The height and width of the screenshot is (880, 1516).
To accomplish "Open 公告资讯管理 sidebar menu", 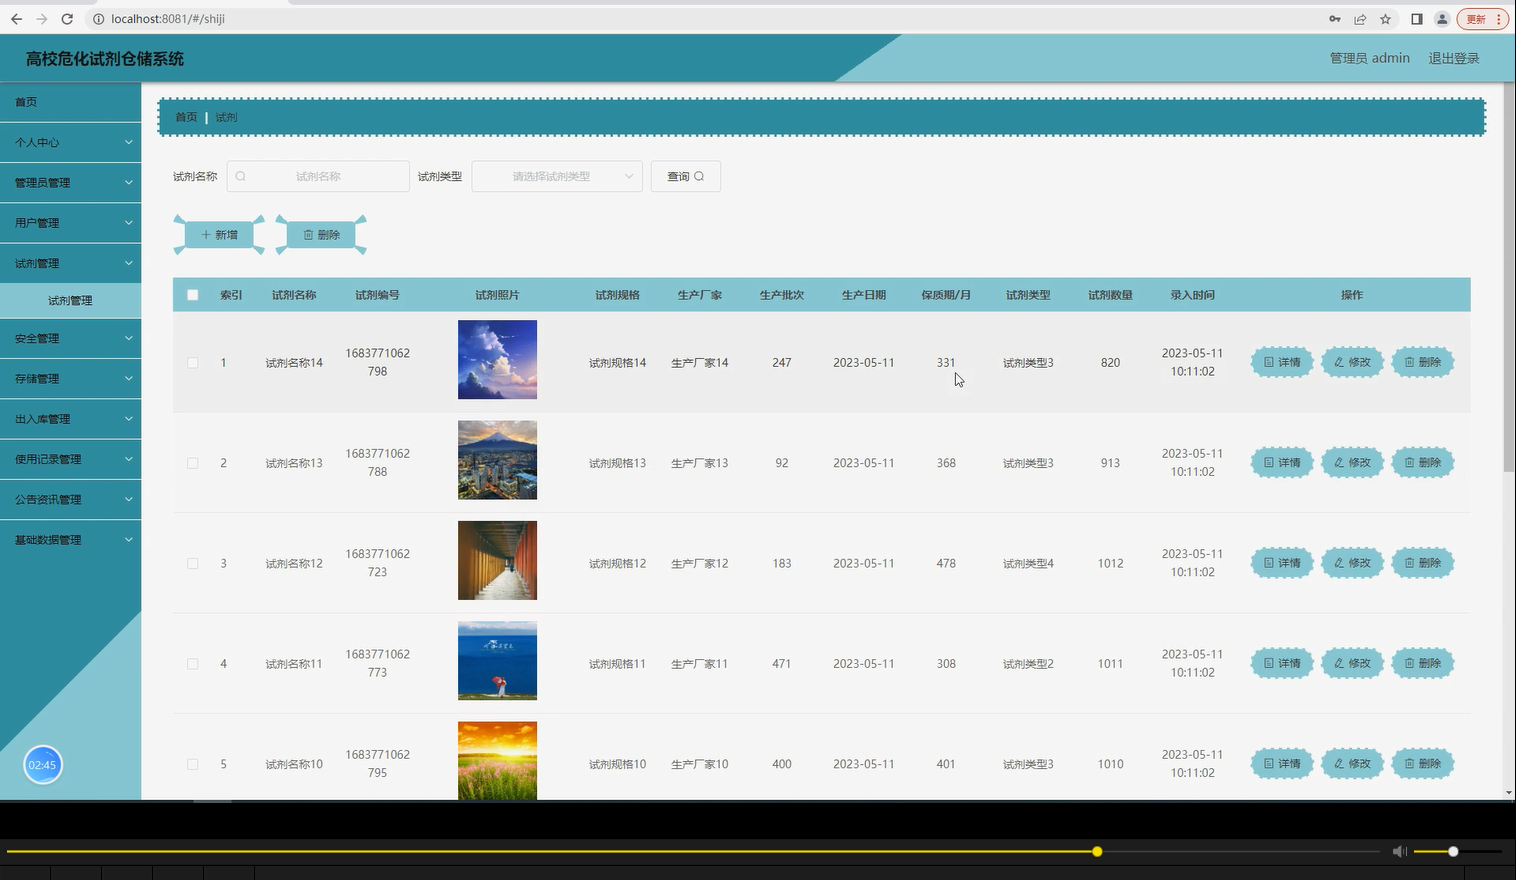I will click(70, 499).
